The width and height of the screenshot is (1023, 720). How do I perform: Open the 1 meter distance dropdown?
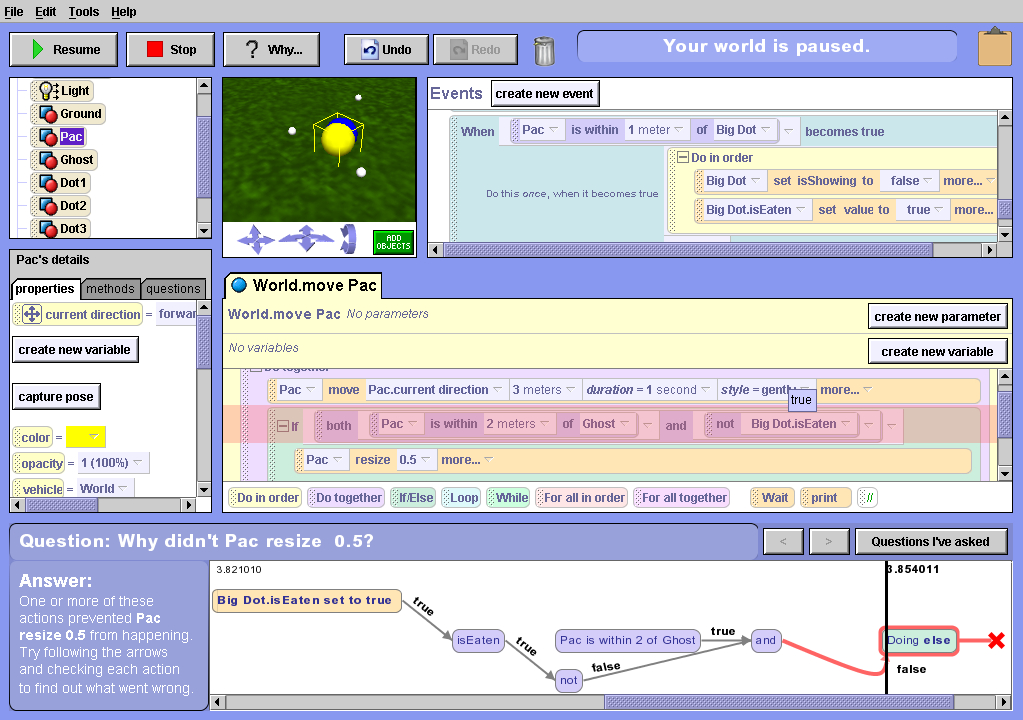coord(656,130)
